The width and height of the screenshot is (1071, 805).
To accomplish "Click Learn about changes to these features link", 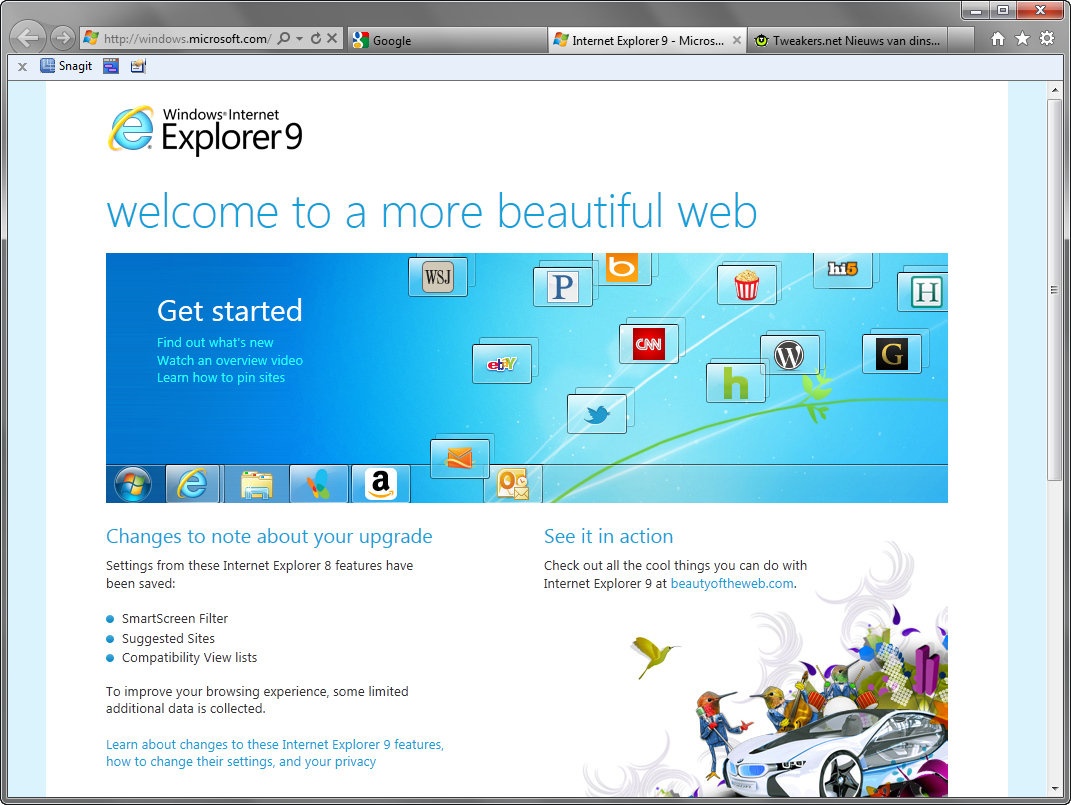I will pyautogui.click(x=275, y=753).
